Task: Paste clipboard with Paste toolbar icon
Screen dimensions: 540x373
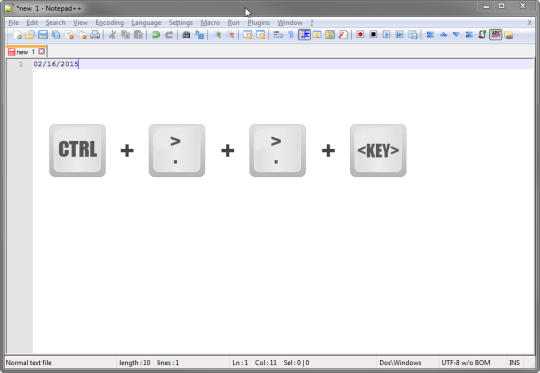Action: click(x=138, y=35)
